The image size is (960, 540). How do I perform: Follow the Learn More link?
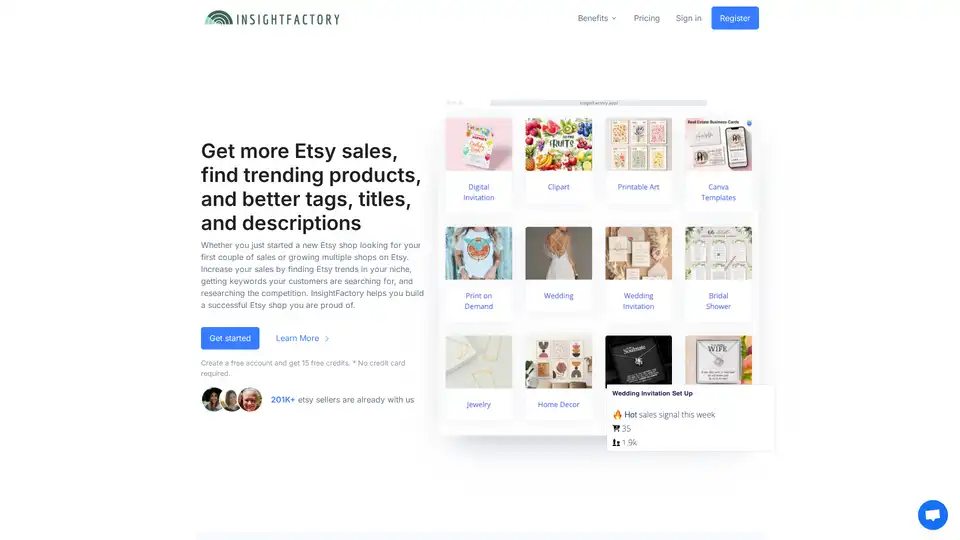coord(298,338)
